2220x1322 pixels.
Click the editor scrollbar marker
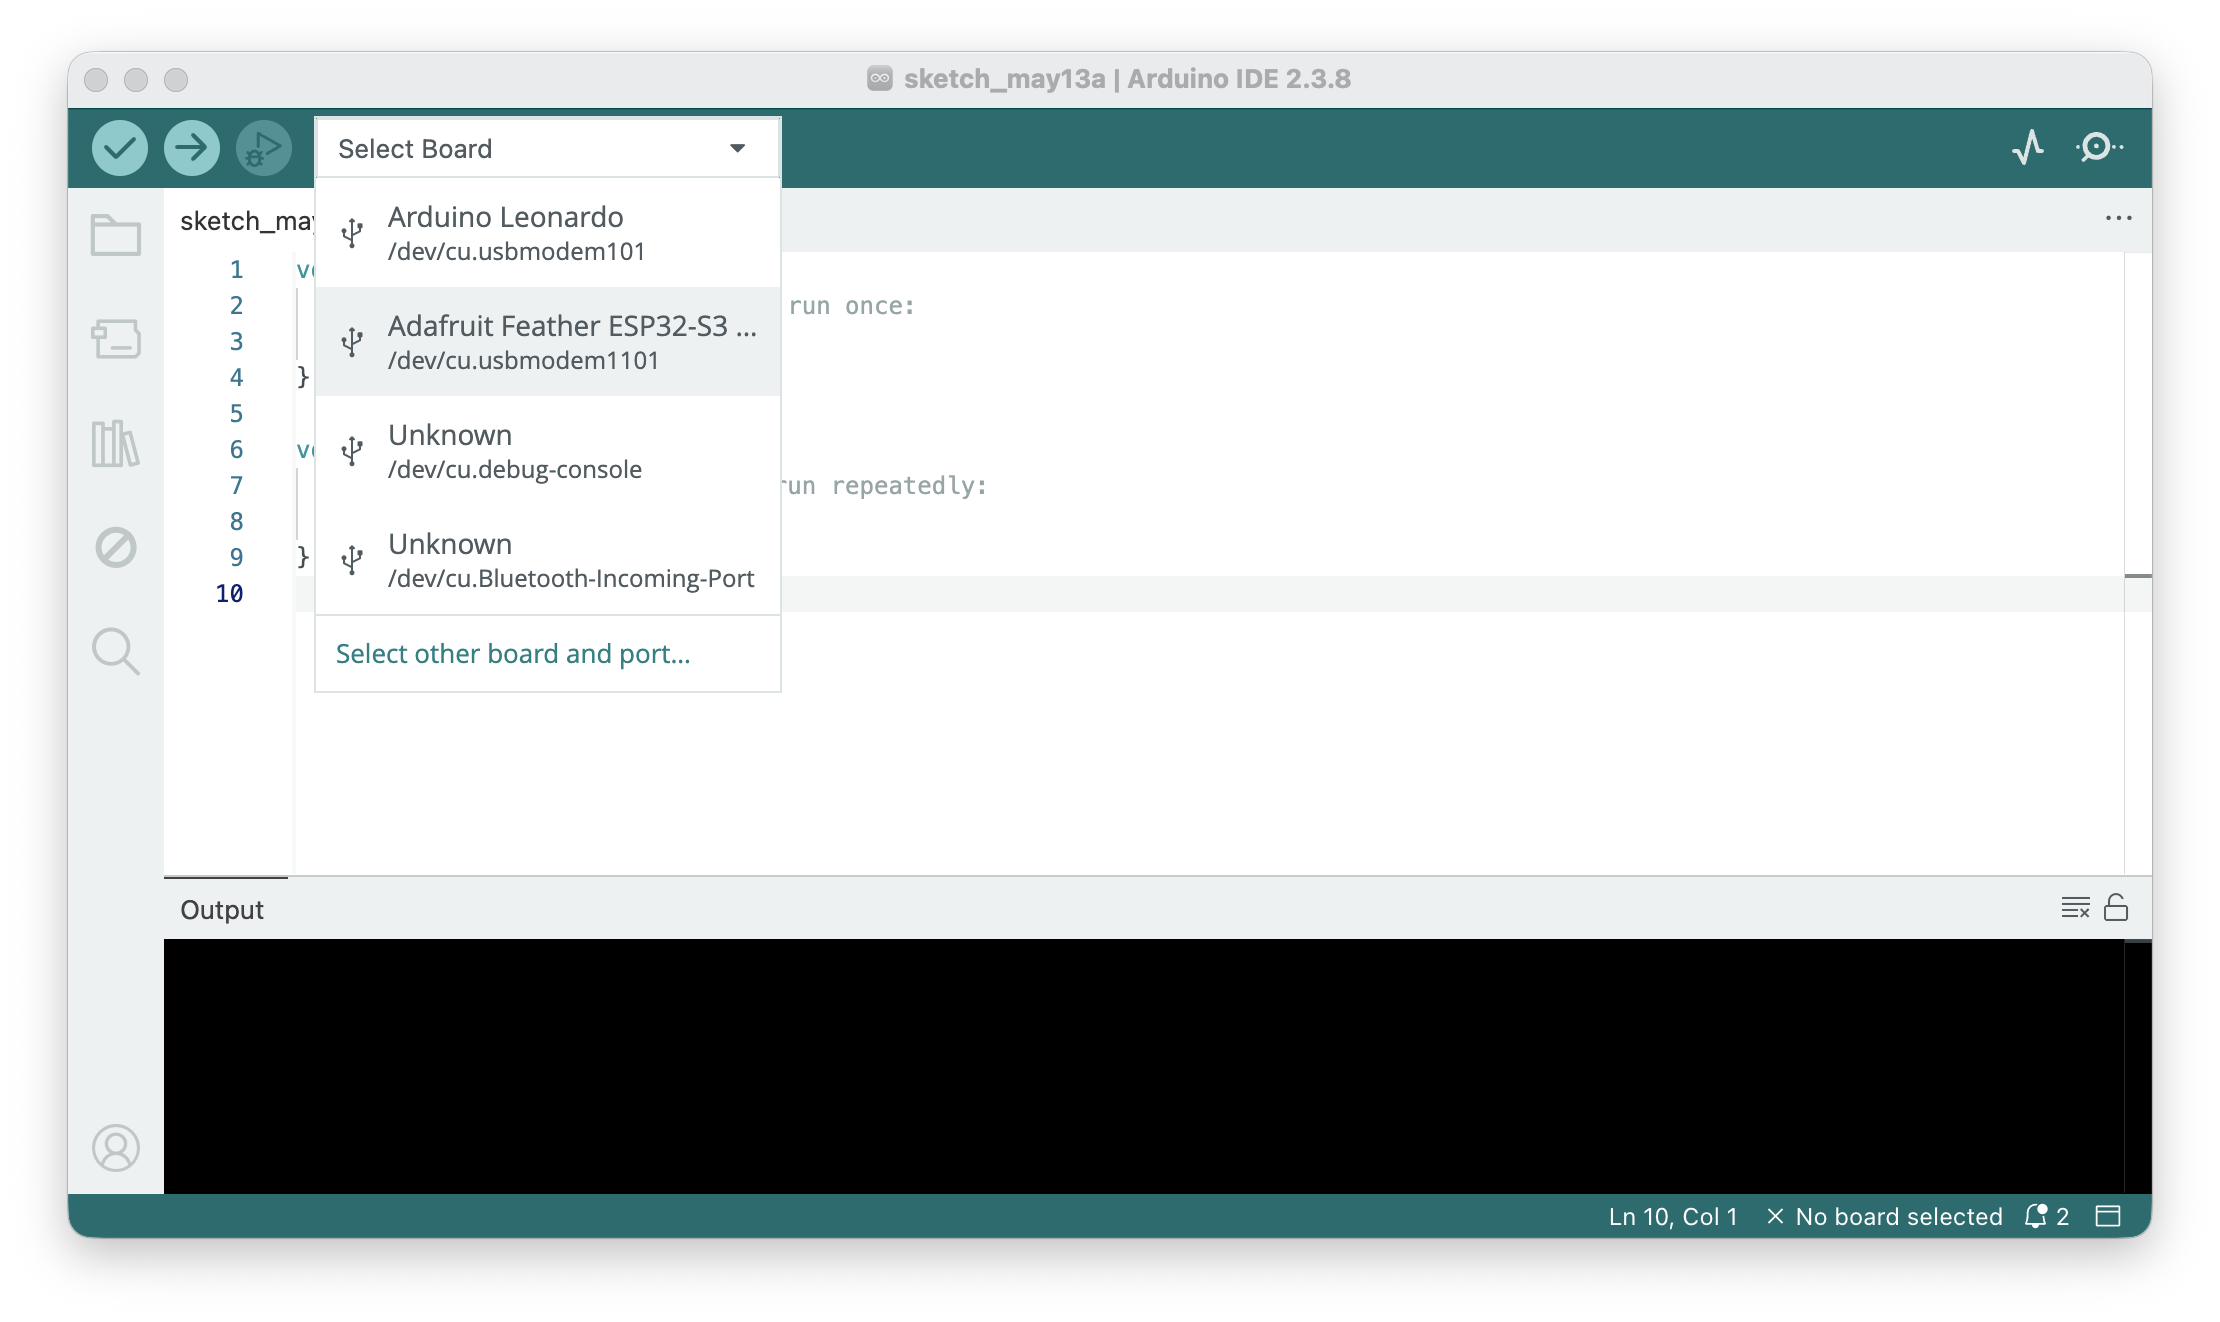(2138, 576)
